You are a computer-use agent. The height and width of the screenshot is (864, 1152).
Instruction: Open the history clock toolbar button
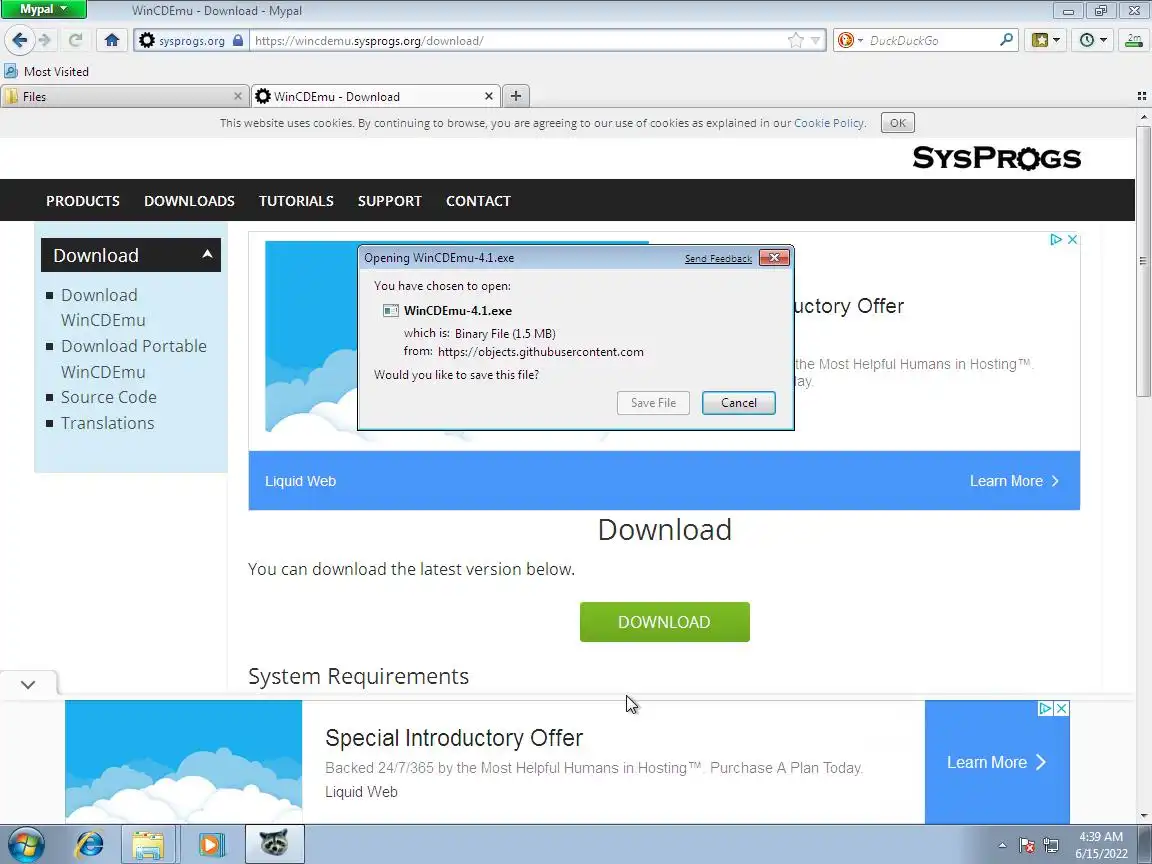pyautogui.click(x=1092, y=40)
